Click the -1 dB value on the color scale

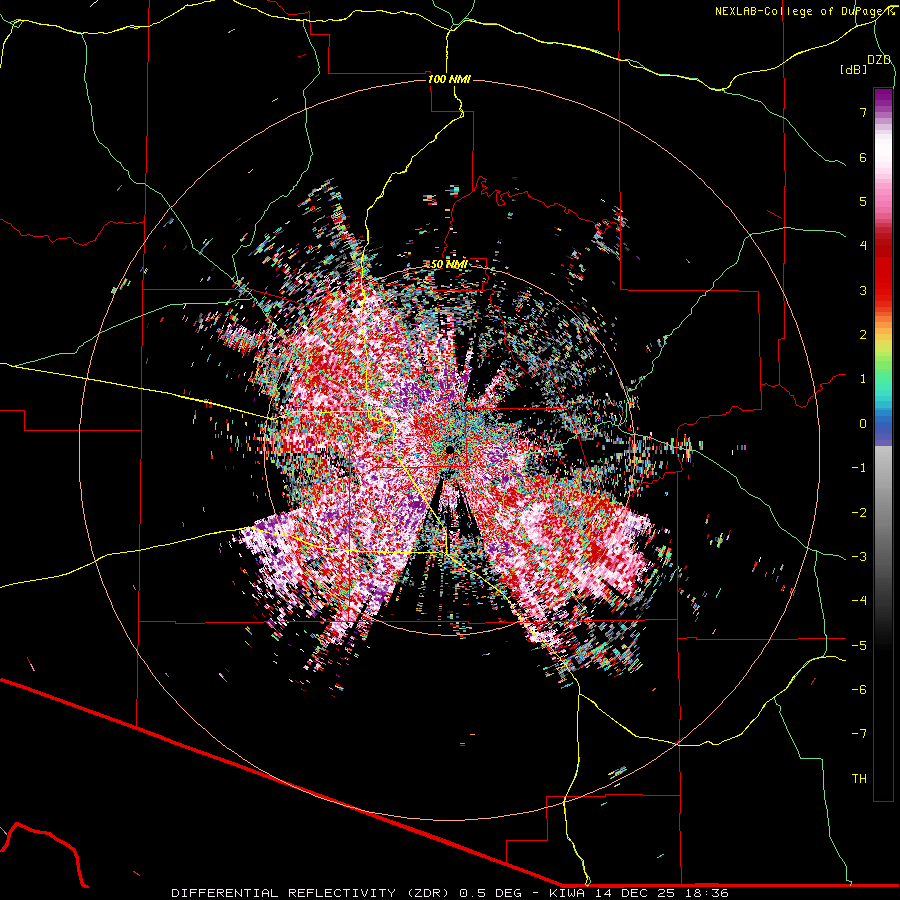859,468
